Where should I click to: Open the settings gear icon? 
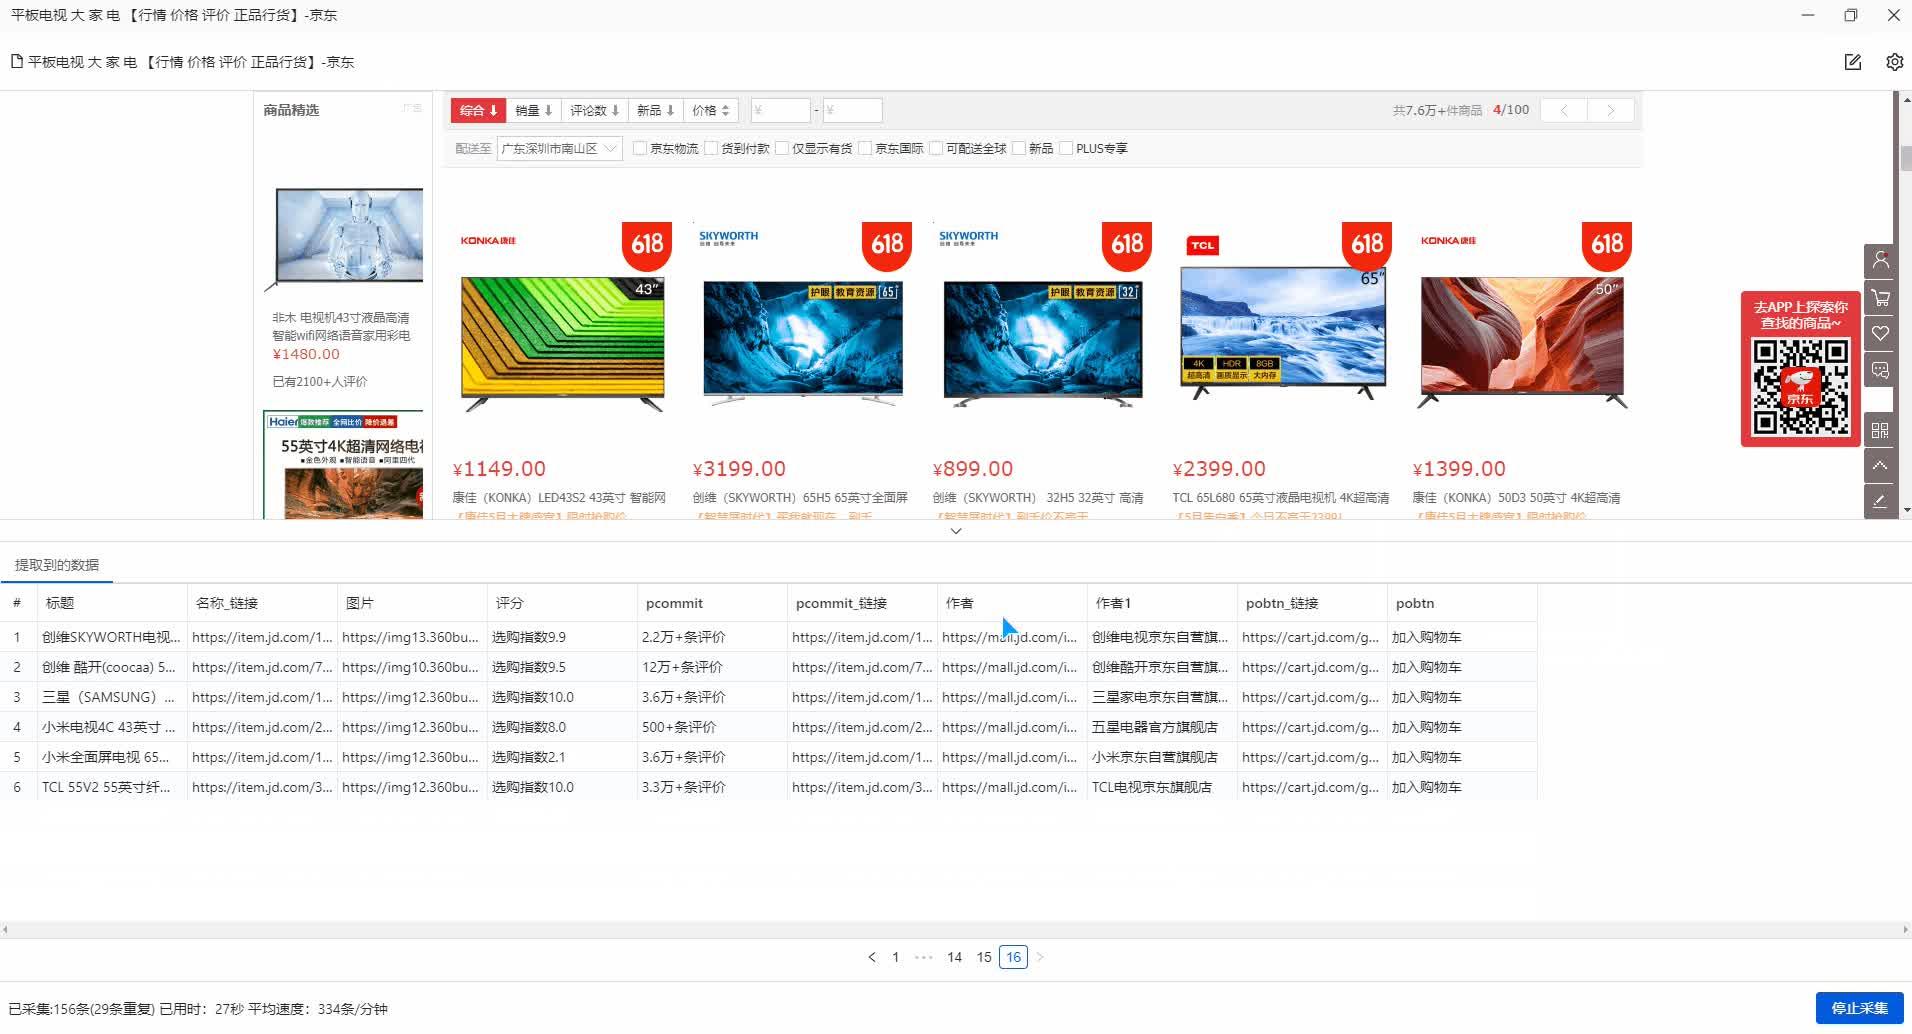(x=1894, y=62)
